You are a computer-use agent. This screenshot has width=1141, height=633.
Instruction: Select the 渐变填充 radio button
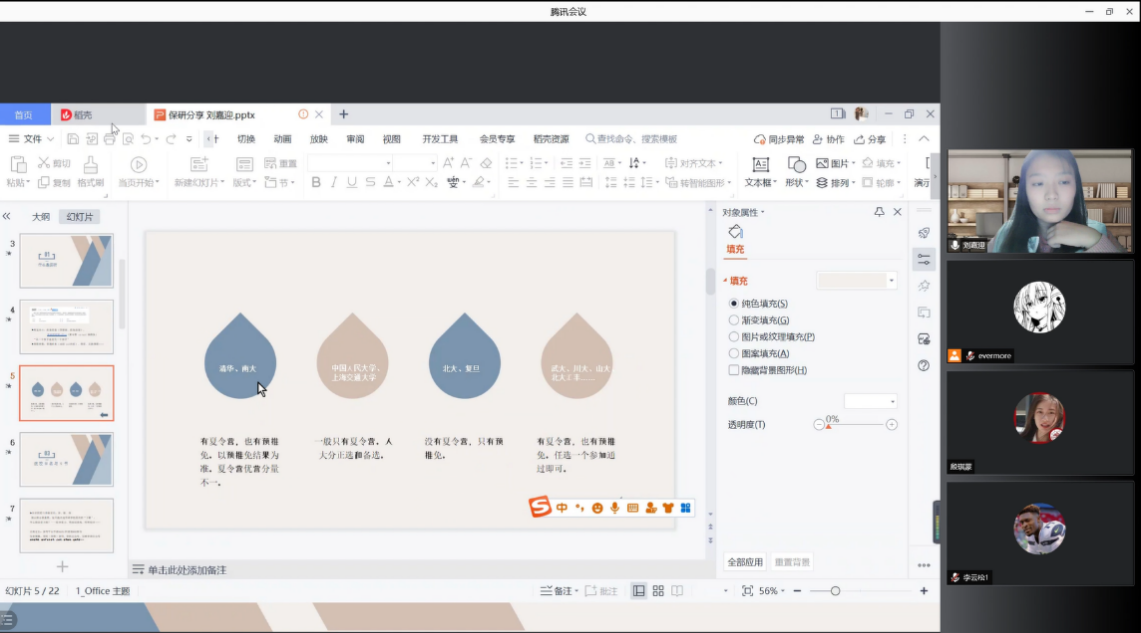[x=734, y=320]
